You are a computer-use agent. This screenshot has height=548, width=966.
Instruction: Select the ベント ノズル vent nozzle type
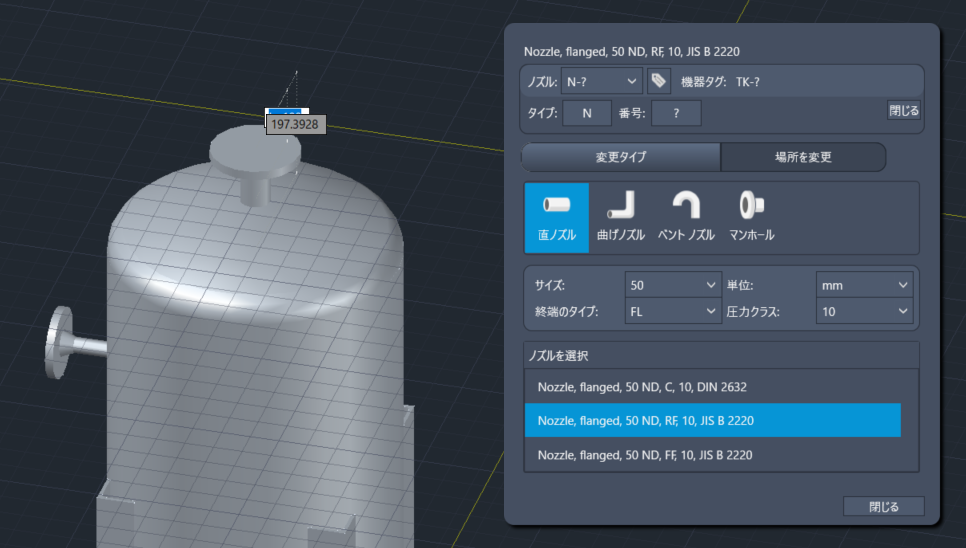[x=686, y=217]
